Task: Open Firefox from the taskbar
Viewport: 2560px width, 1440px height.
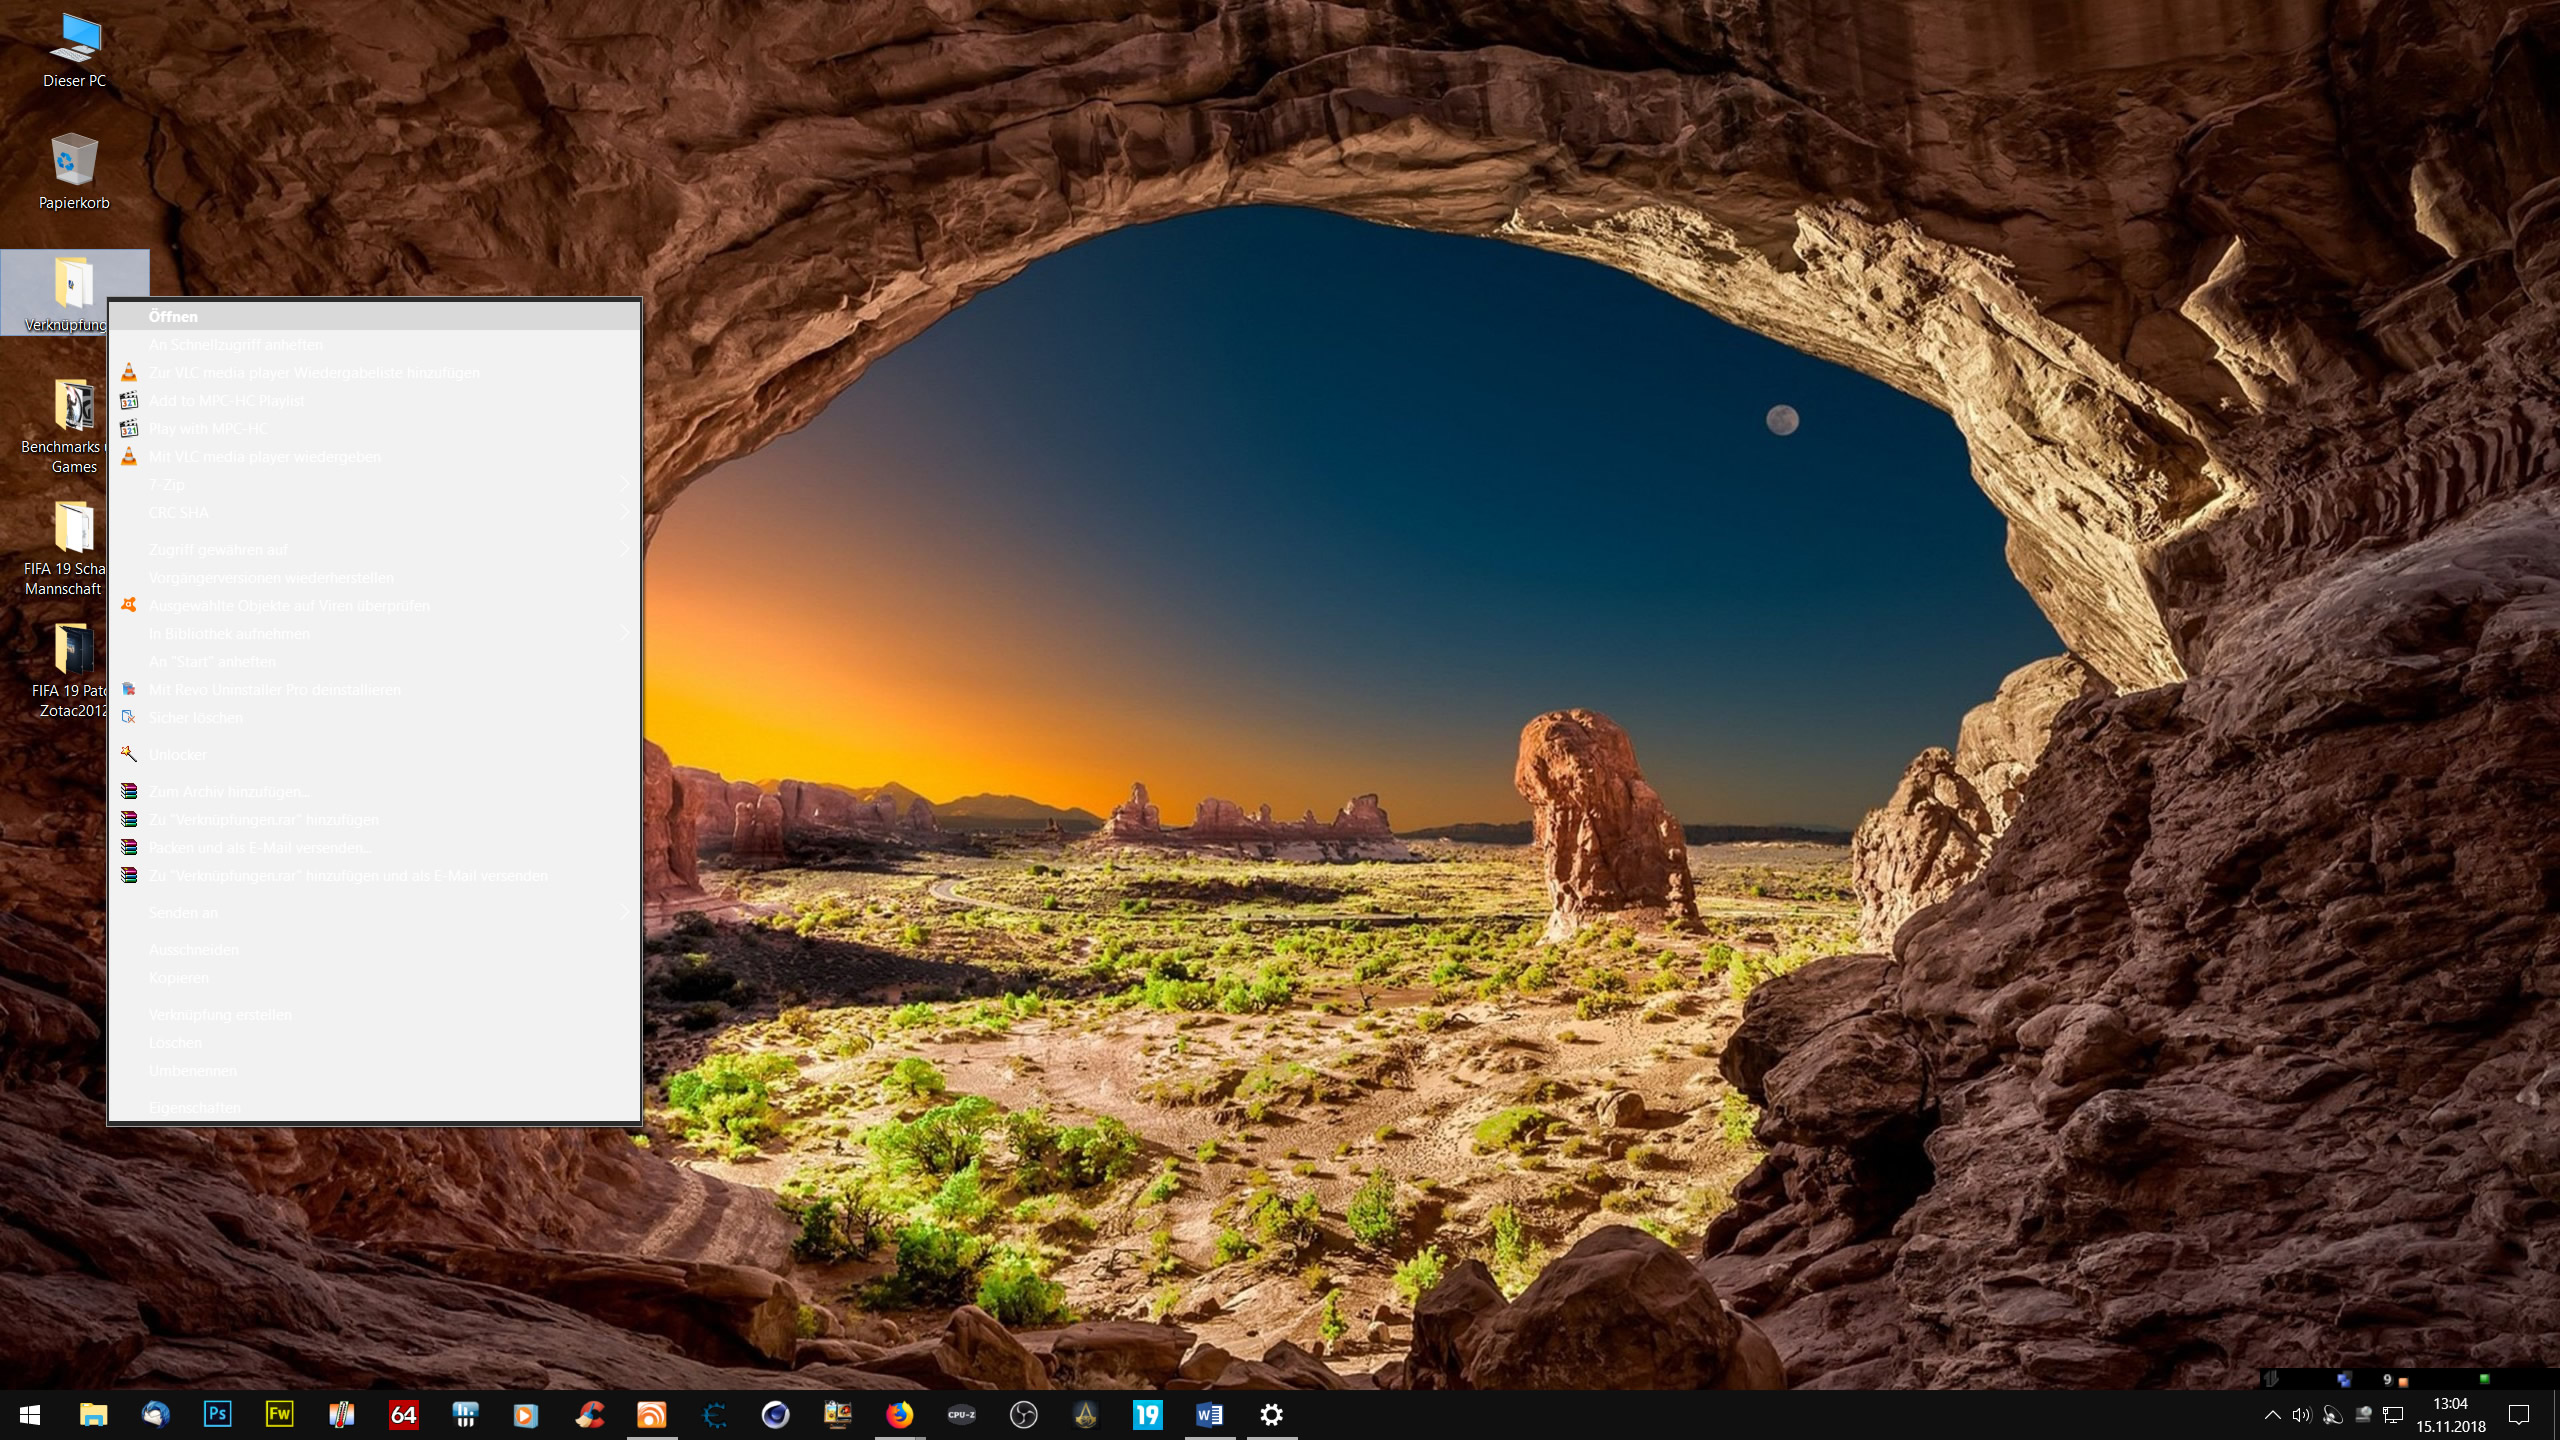Action: [x=899, y=1414]
